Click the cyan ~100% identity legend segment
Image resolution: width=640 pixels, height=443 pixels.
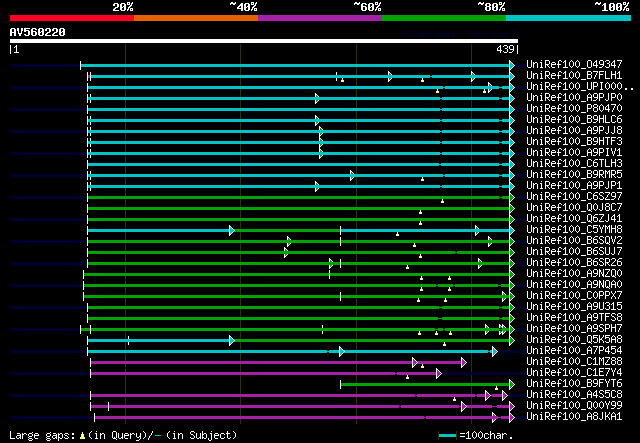pyautogui.click(x=567, y=18)
